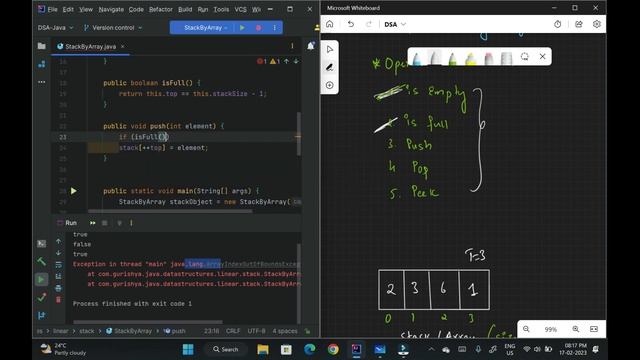This screenshot has height=360, width=640.
Task: Select the green pen in ink toolbar
Action: coord(453,58)
